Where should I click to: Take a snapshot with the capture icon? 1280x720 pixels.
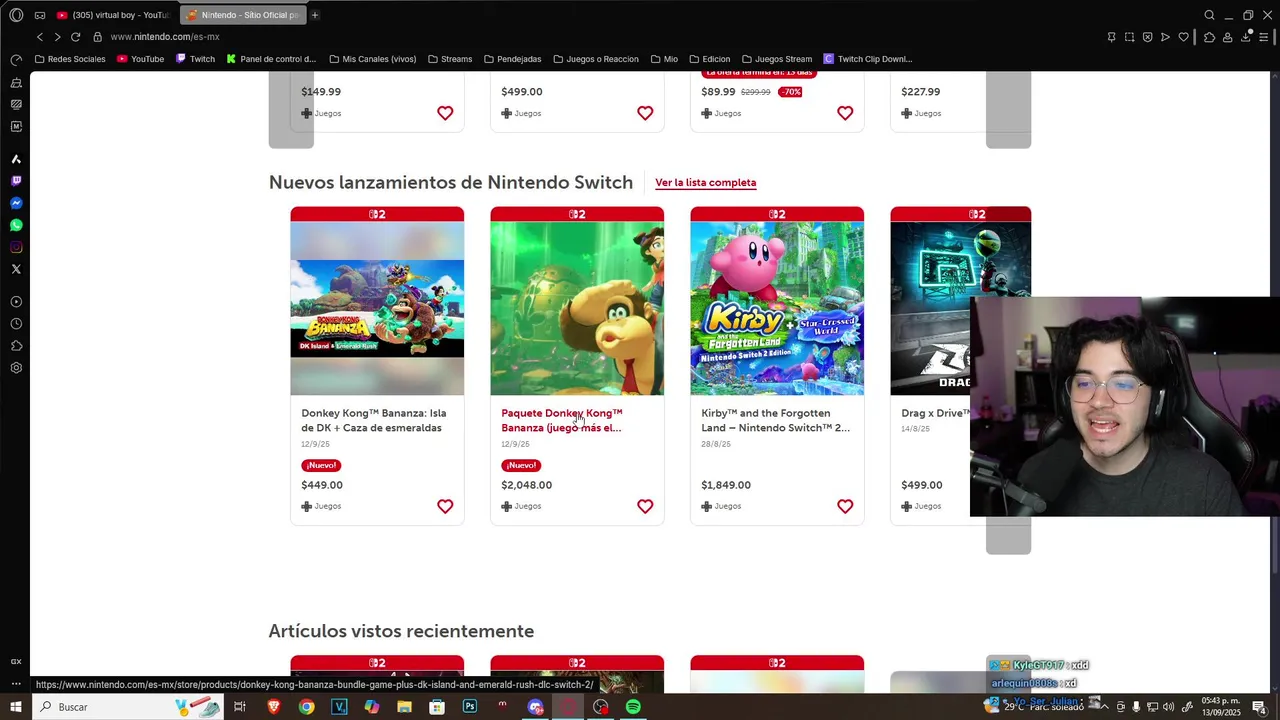click(1129, 37)
